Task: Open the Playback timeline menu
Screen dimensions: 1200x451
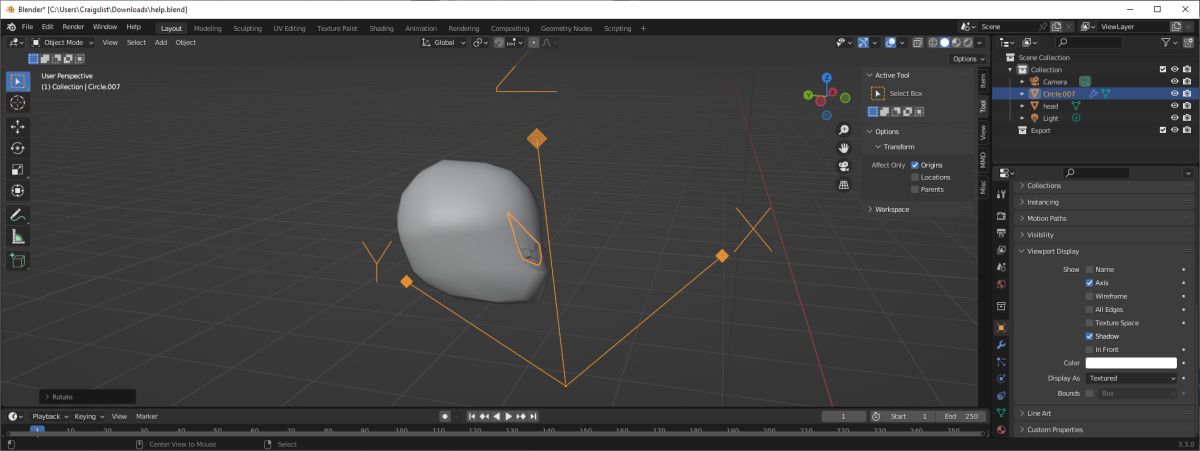Action: (50, 416)
